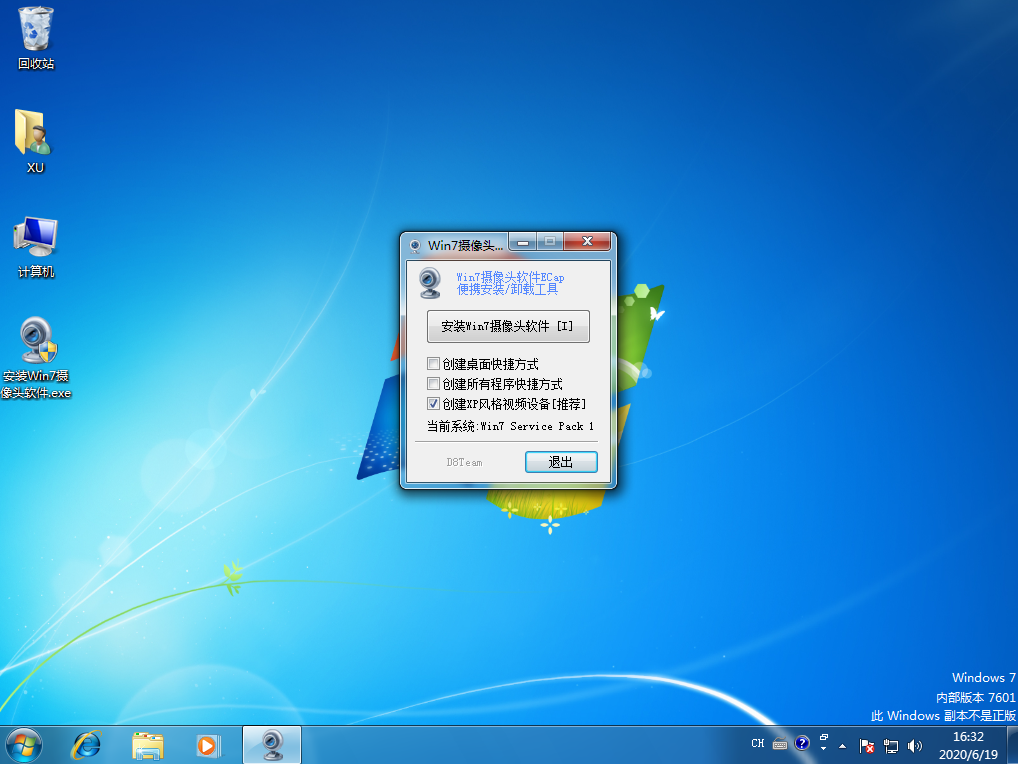
Task: Close the Win7摄像头 dialog window
Action: click(587, 241)
